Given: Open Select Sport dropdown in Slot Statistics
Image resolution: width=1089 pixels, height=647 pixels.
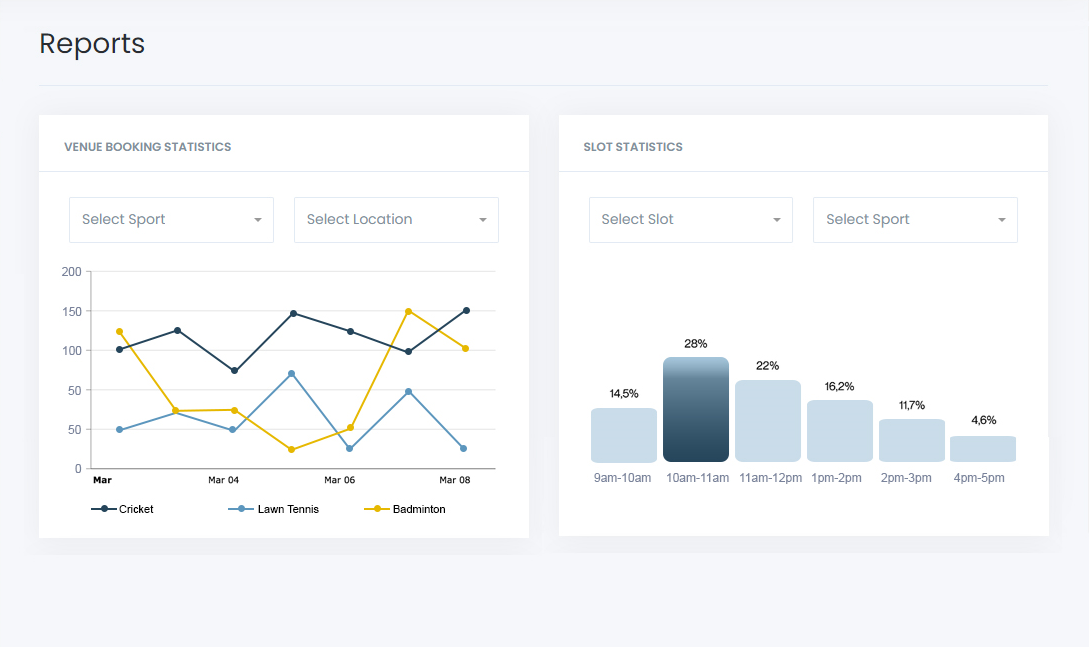Looking at the screenshot, I should pos(914,220).
